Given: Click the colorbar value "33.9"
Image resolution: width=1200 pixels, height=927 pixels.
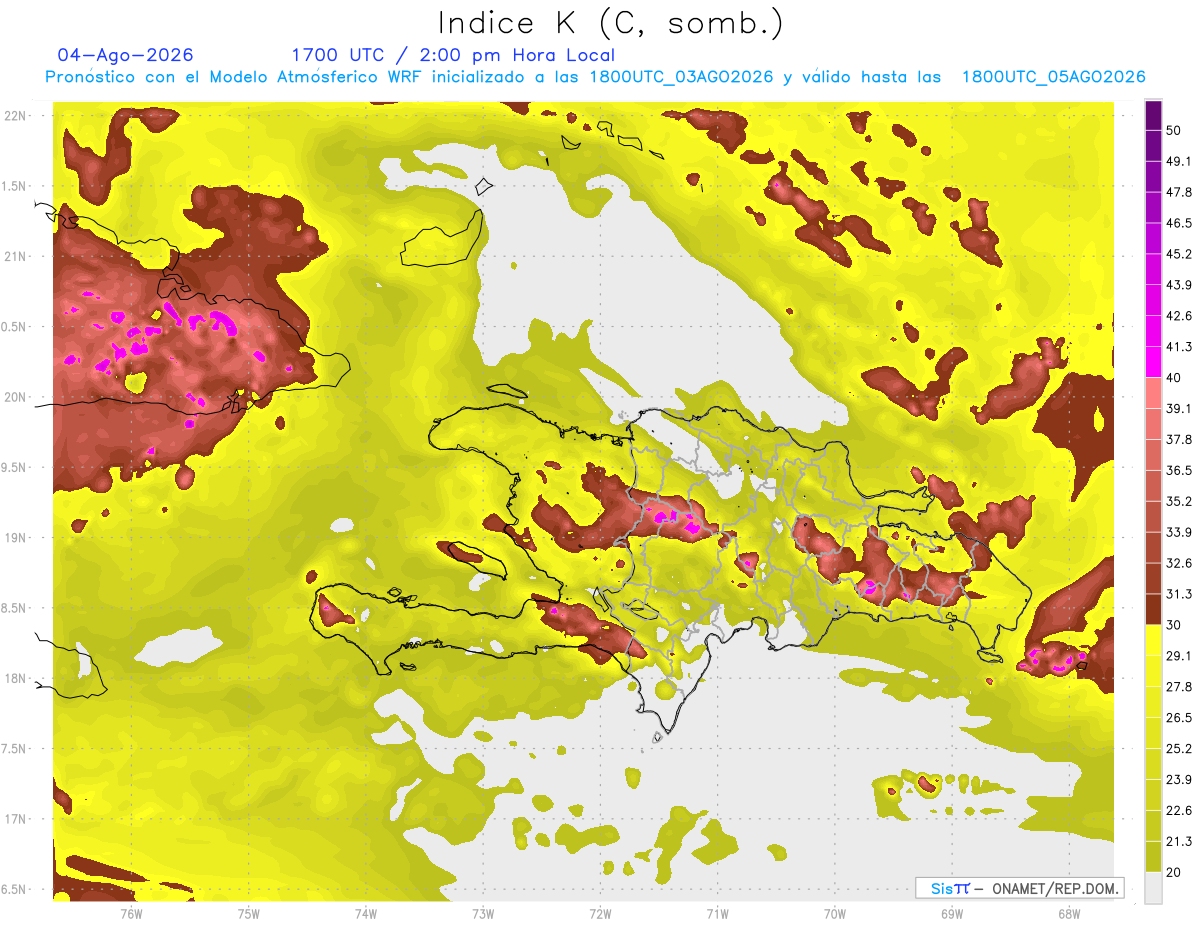Looking at the screenshot, I should (1179, 532).
